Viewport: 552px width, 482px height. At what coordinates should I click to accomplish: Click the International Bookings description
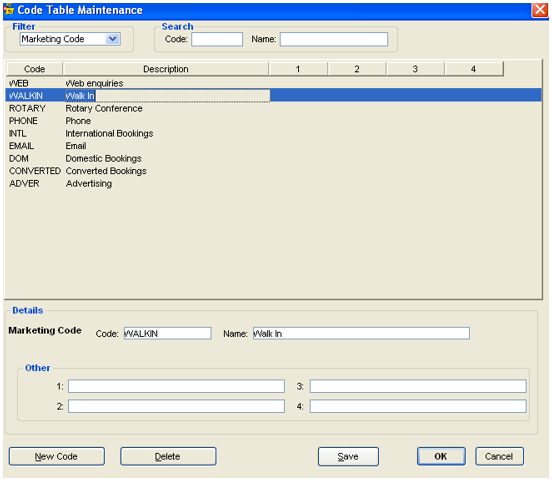click(x=109, y=133)
